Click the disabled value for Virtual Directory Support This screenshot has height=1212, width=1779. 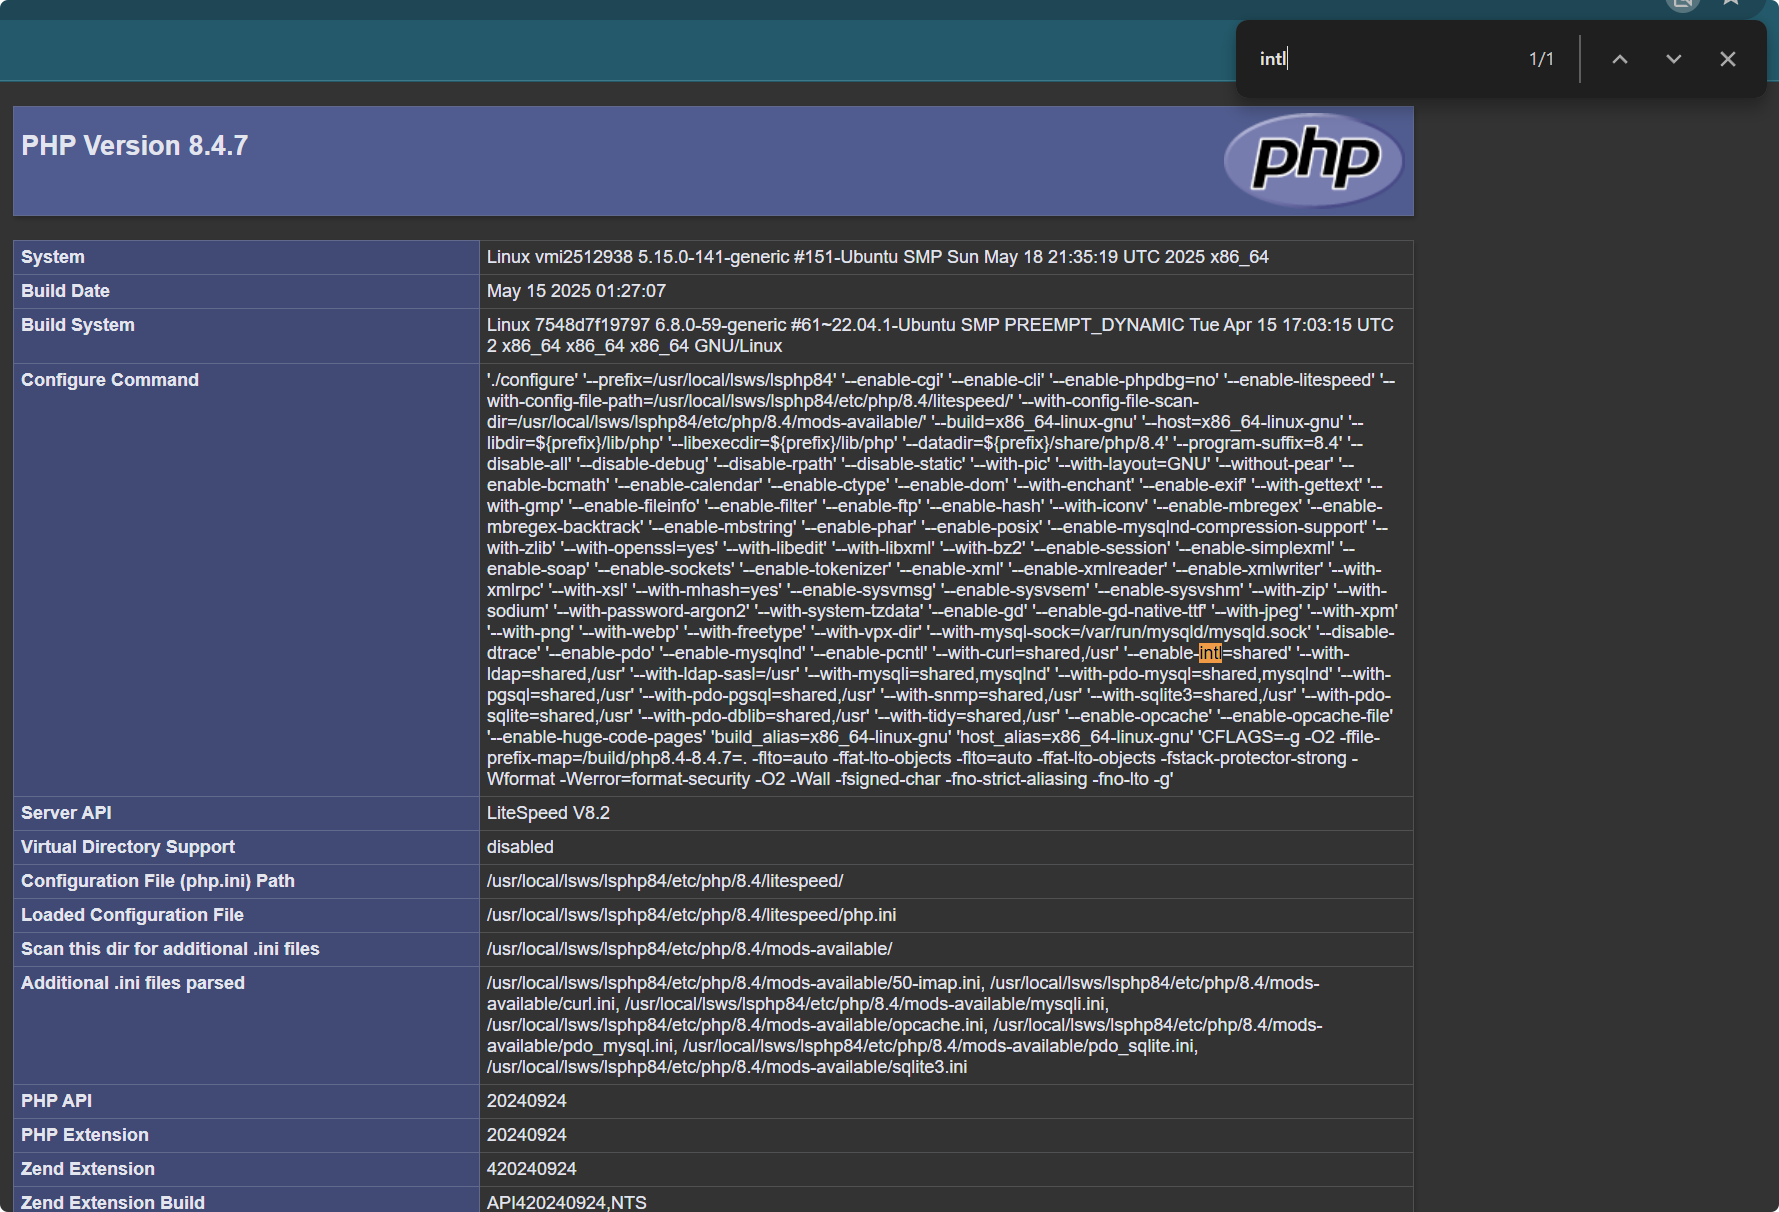pyautogui.click(x=520, y=847)
